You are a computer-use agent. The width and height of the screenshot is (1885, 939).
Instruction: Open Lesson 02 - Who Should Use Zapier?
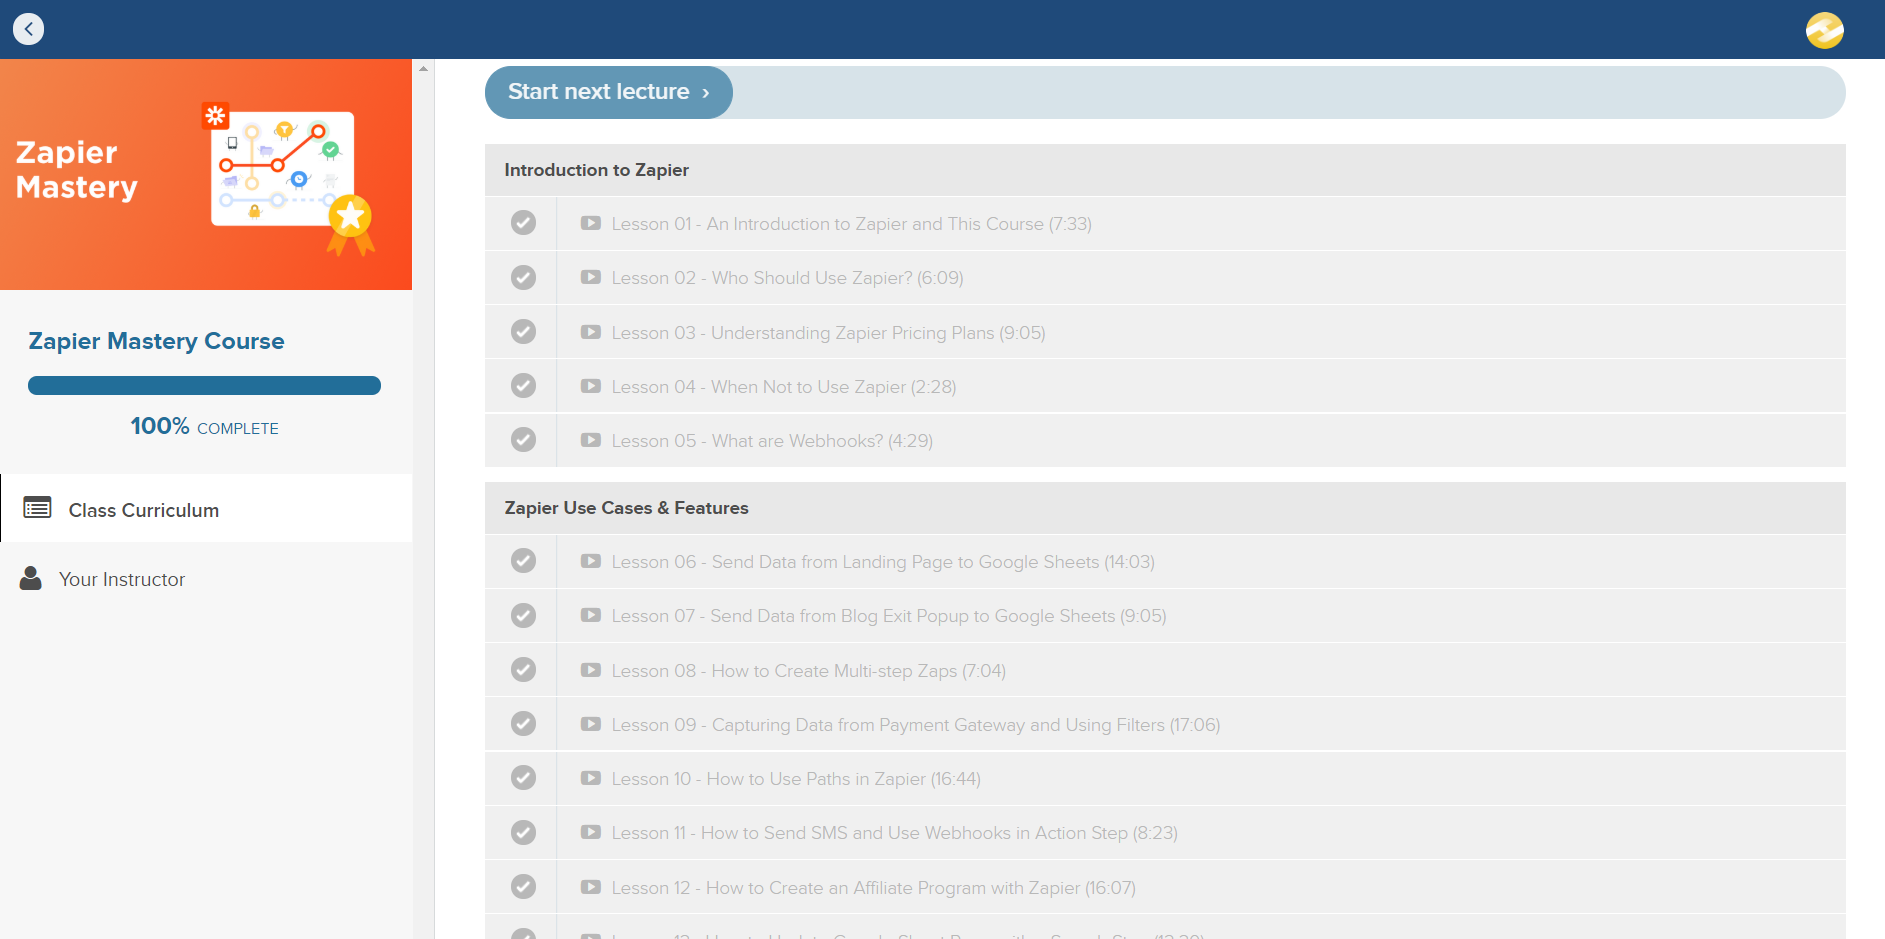tap(787, 278)
